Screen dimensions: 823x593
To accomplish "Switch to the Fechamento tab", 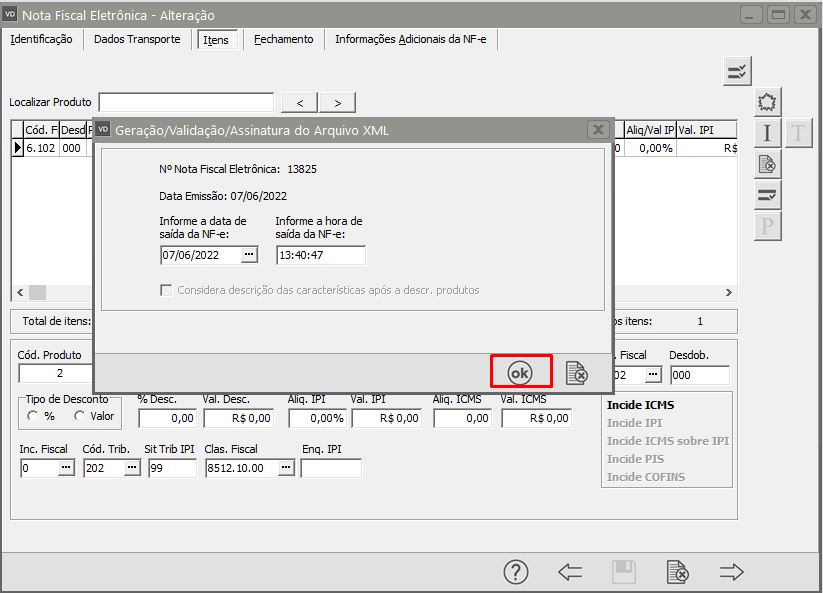I will pyautogui.click(x=283, y=39).
